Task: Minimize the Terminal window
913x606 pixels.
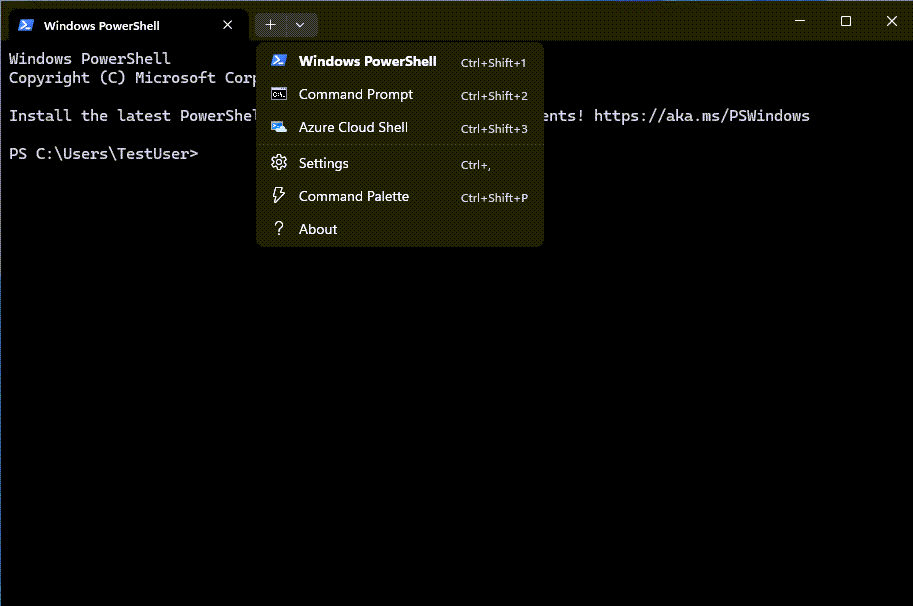Action: pyautogui.click(x=800, y=21)
